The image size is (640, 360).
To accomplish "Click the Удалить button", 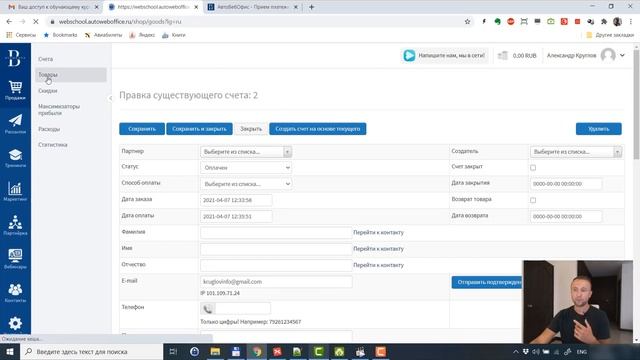I will click(x=599, y=129).
